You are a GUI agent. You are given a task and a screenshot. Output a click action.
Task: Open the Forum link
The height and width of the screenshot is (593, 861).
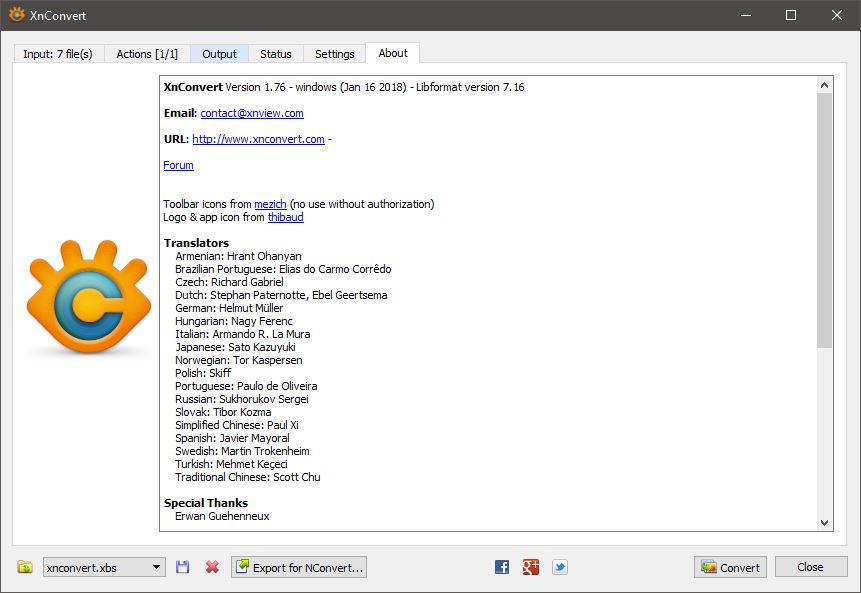coord(178,165)
